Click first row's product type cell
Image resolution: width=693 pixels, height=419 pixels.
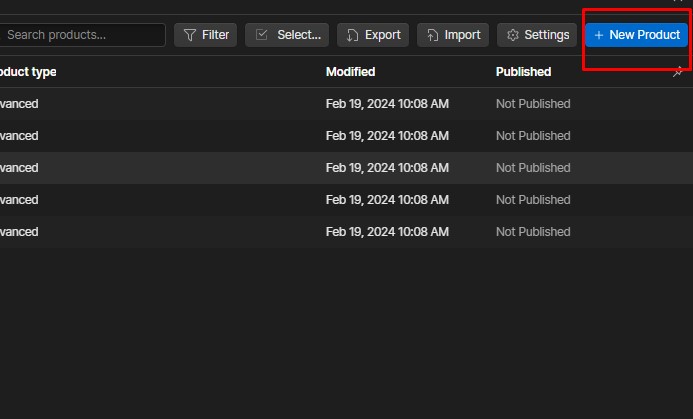[x=19, y=104]
